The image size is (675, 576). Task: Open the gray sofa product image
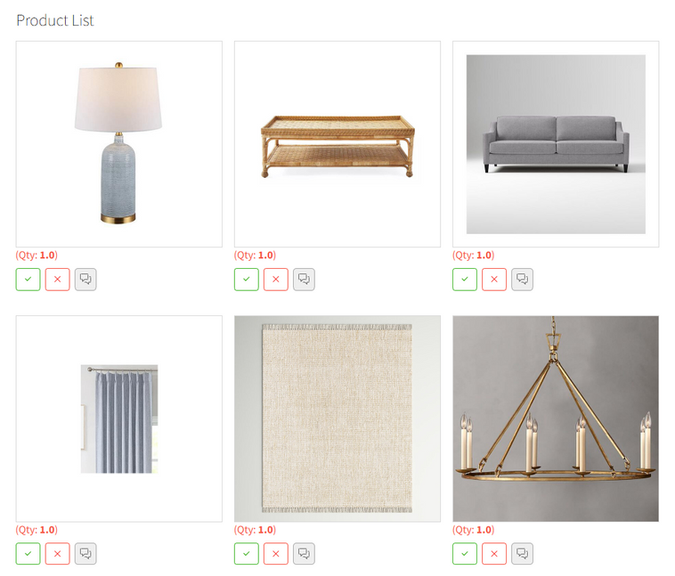pos(556,144)
